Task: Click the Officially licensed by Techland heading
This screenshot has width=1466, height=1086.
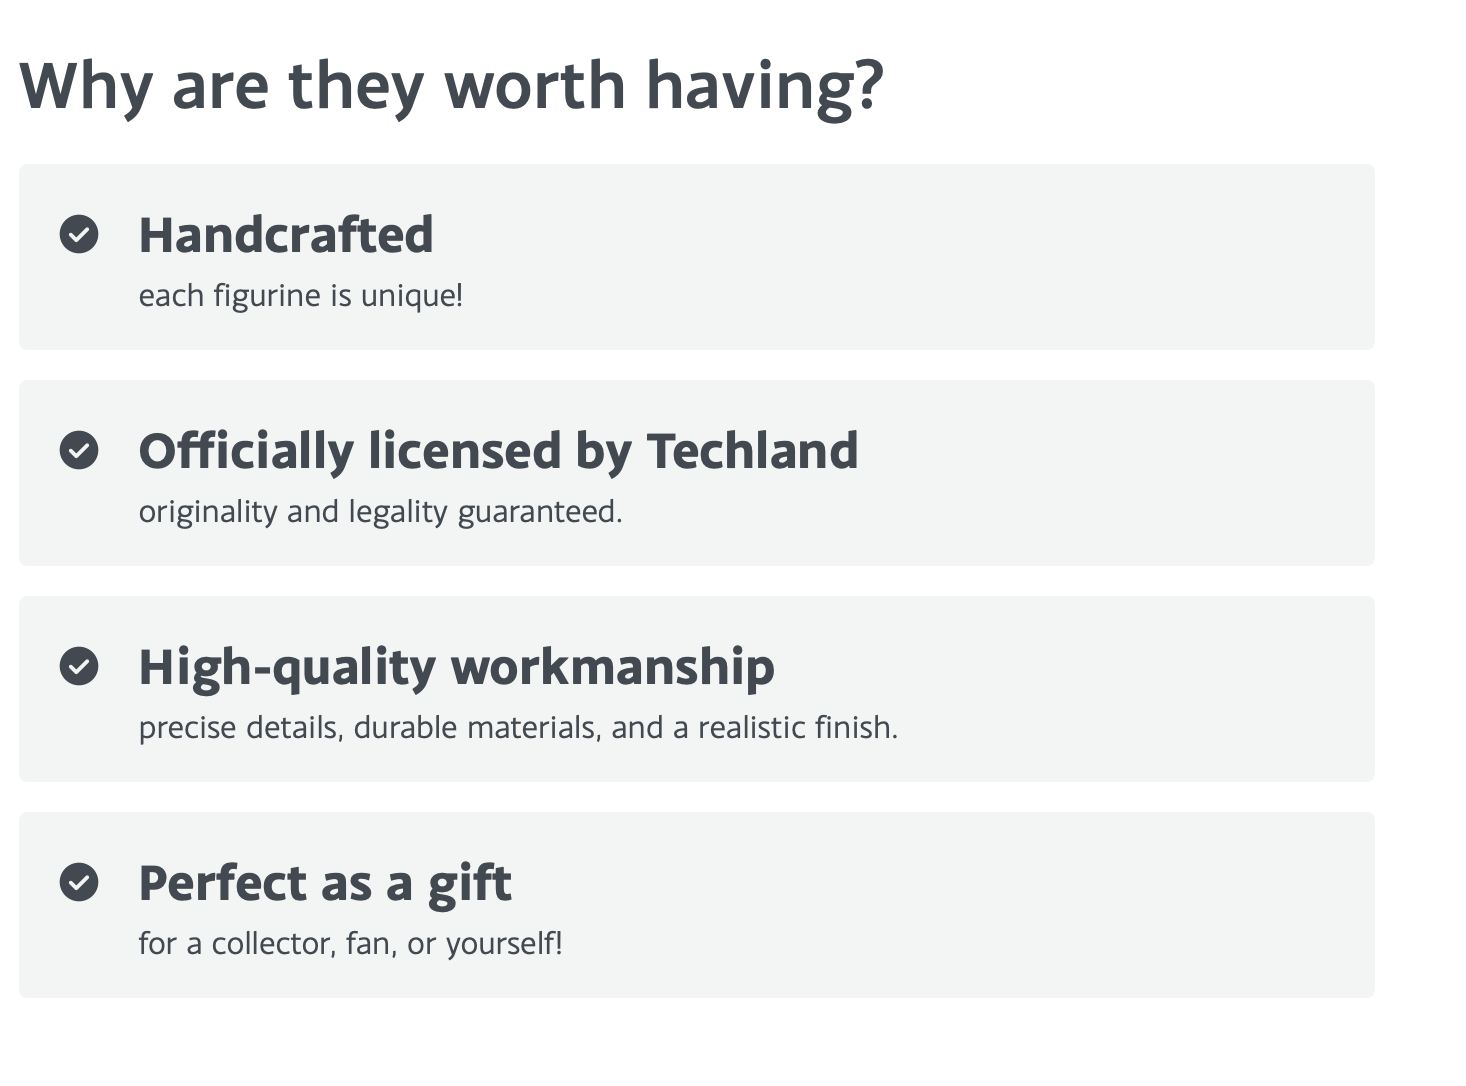Action: click(x=498, y=451)
